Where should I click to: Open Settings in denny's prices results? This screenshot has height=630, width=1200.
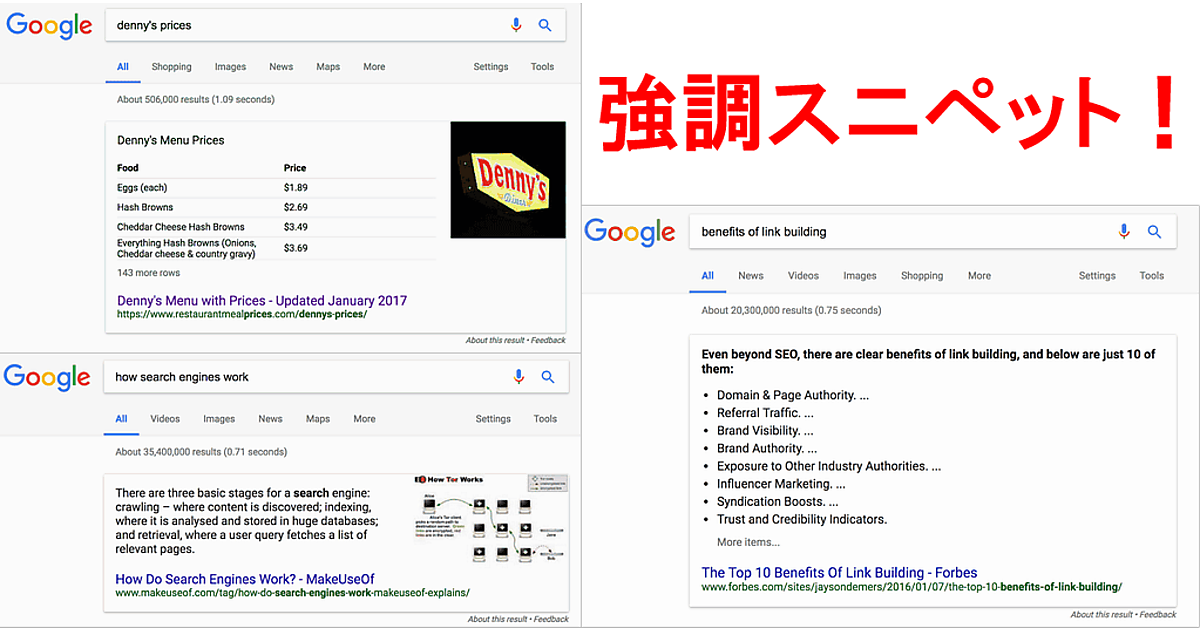pos(491,67)
